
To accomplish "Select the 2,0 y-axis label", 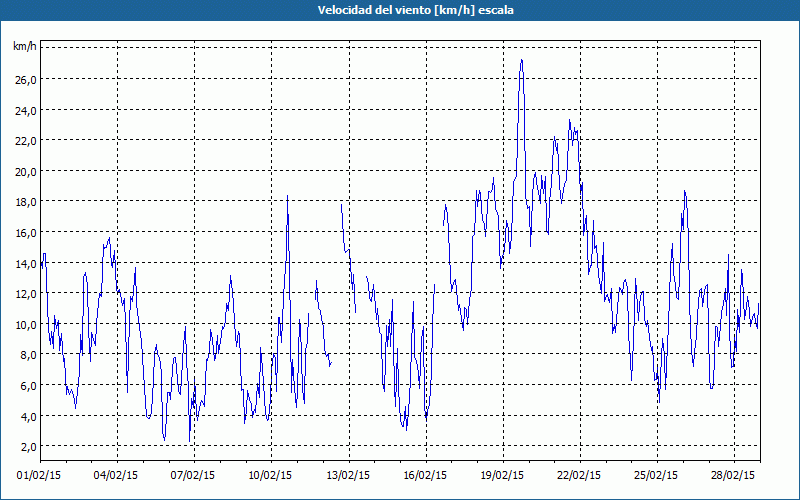I will [x=28, y=447].
